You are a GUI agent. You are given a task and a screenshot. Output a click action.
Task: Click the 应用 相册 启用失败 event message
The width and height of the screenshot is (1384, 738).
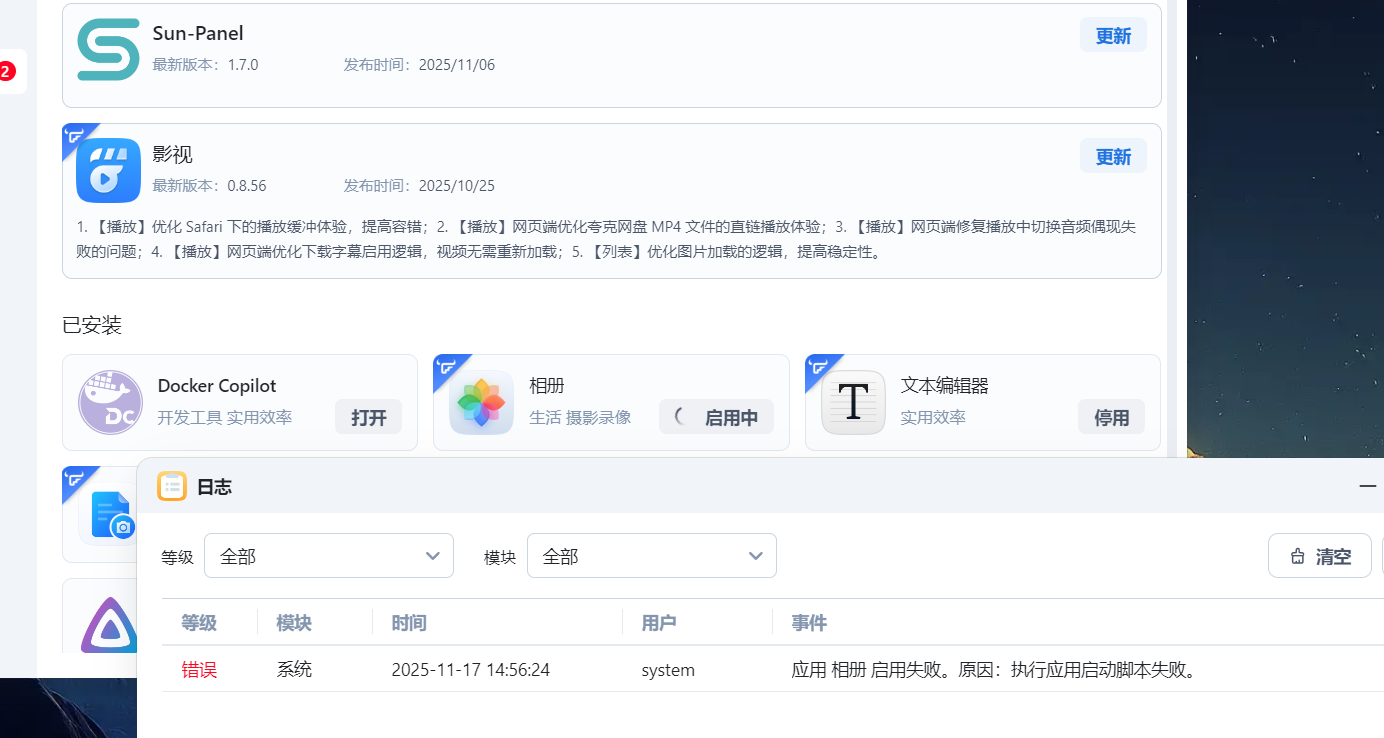pos(994,670)
